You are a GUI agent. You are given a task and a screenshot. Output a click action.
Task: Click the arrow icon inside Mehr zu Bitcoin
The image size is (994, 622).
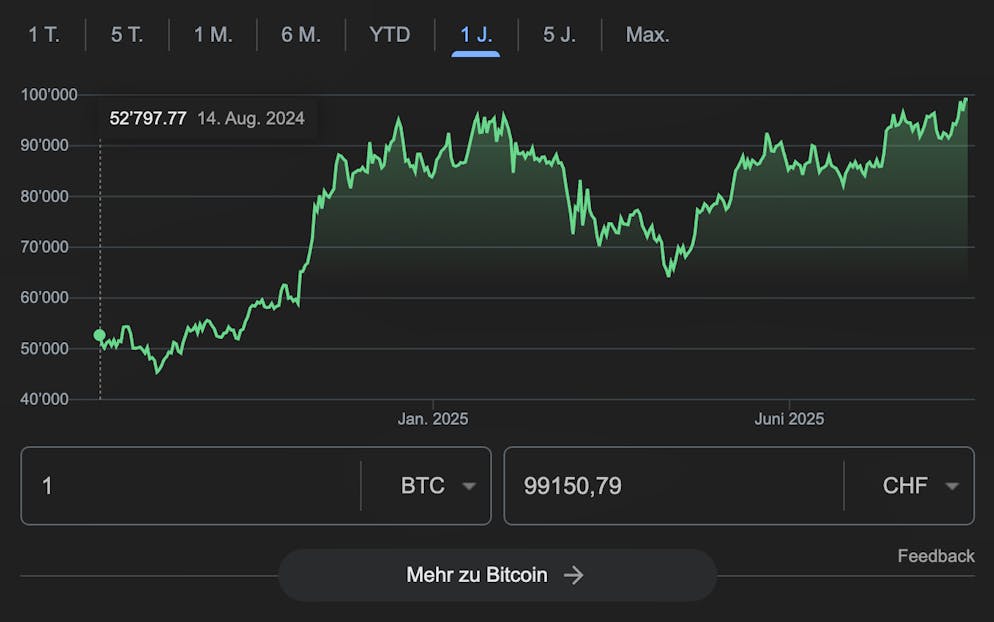(574, 575)
